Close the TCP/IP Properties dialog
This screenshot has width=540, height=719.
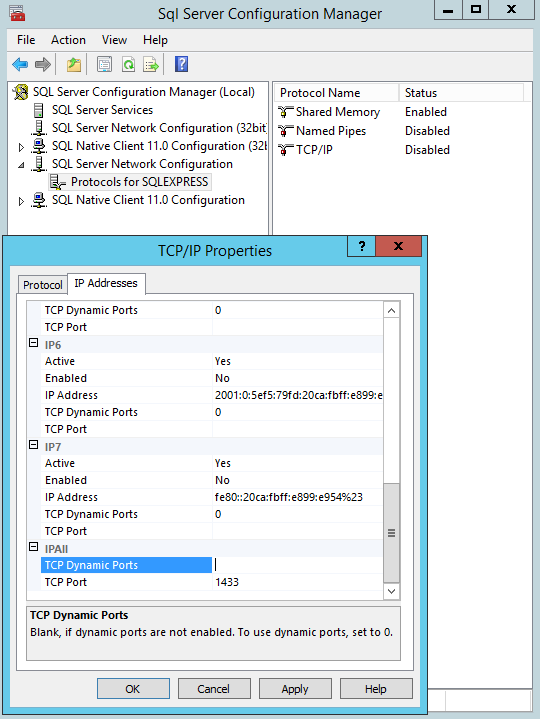(398, 247)
